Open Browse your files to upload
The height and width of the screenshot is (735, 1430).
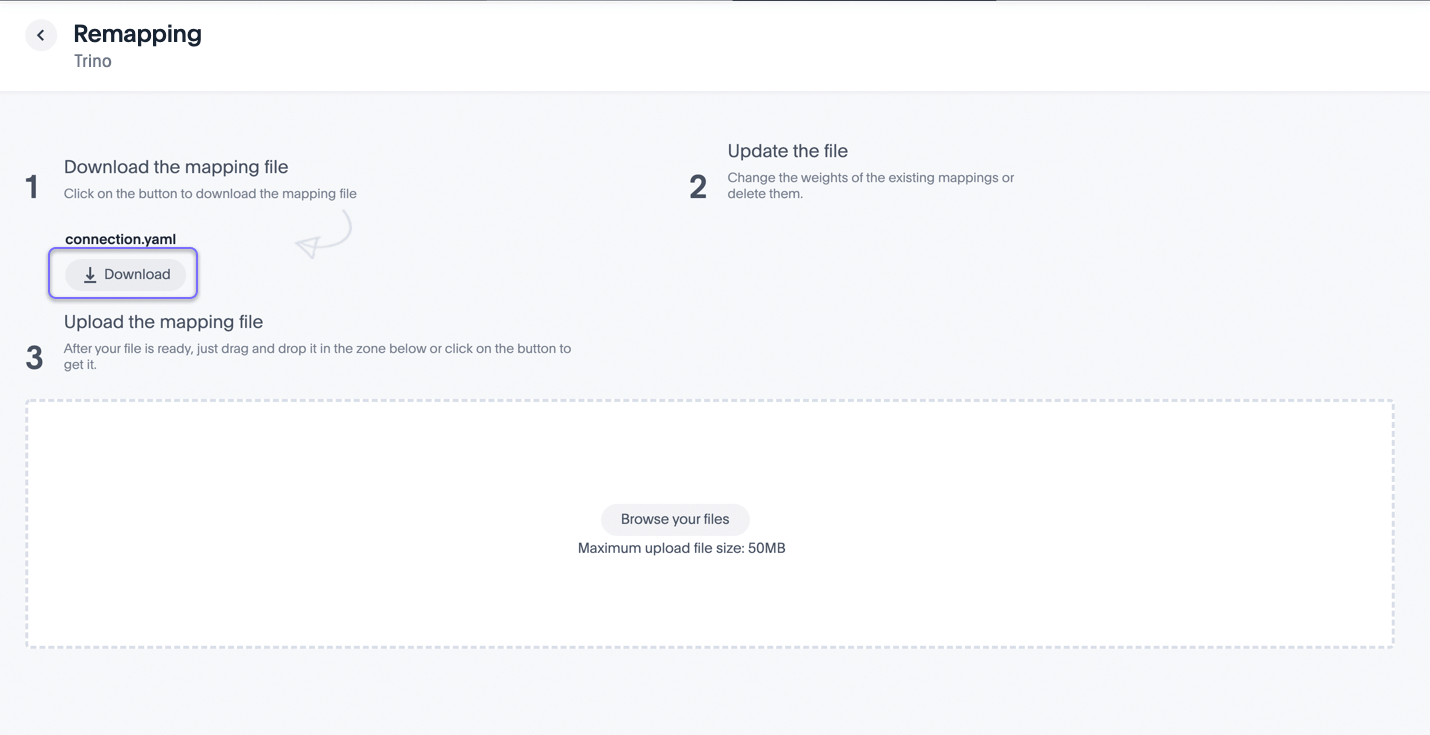click(x=675, y=519)
